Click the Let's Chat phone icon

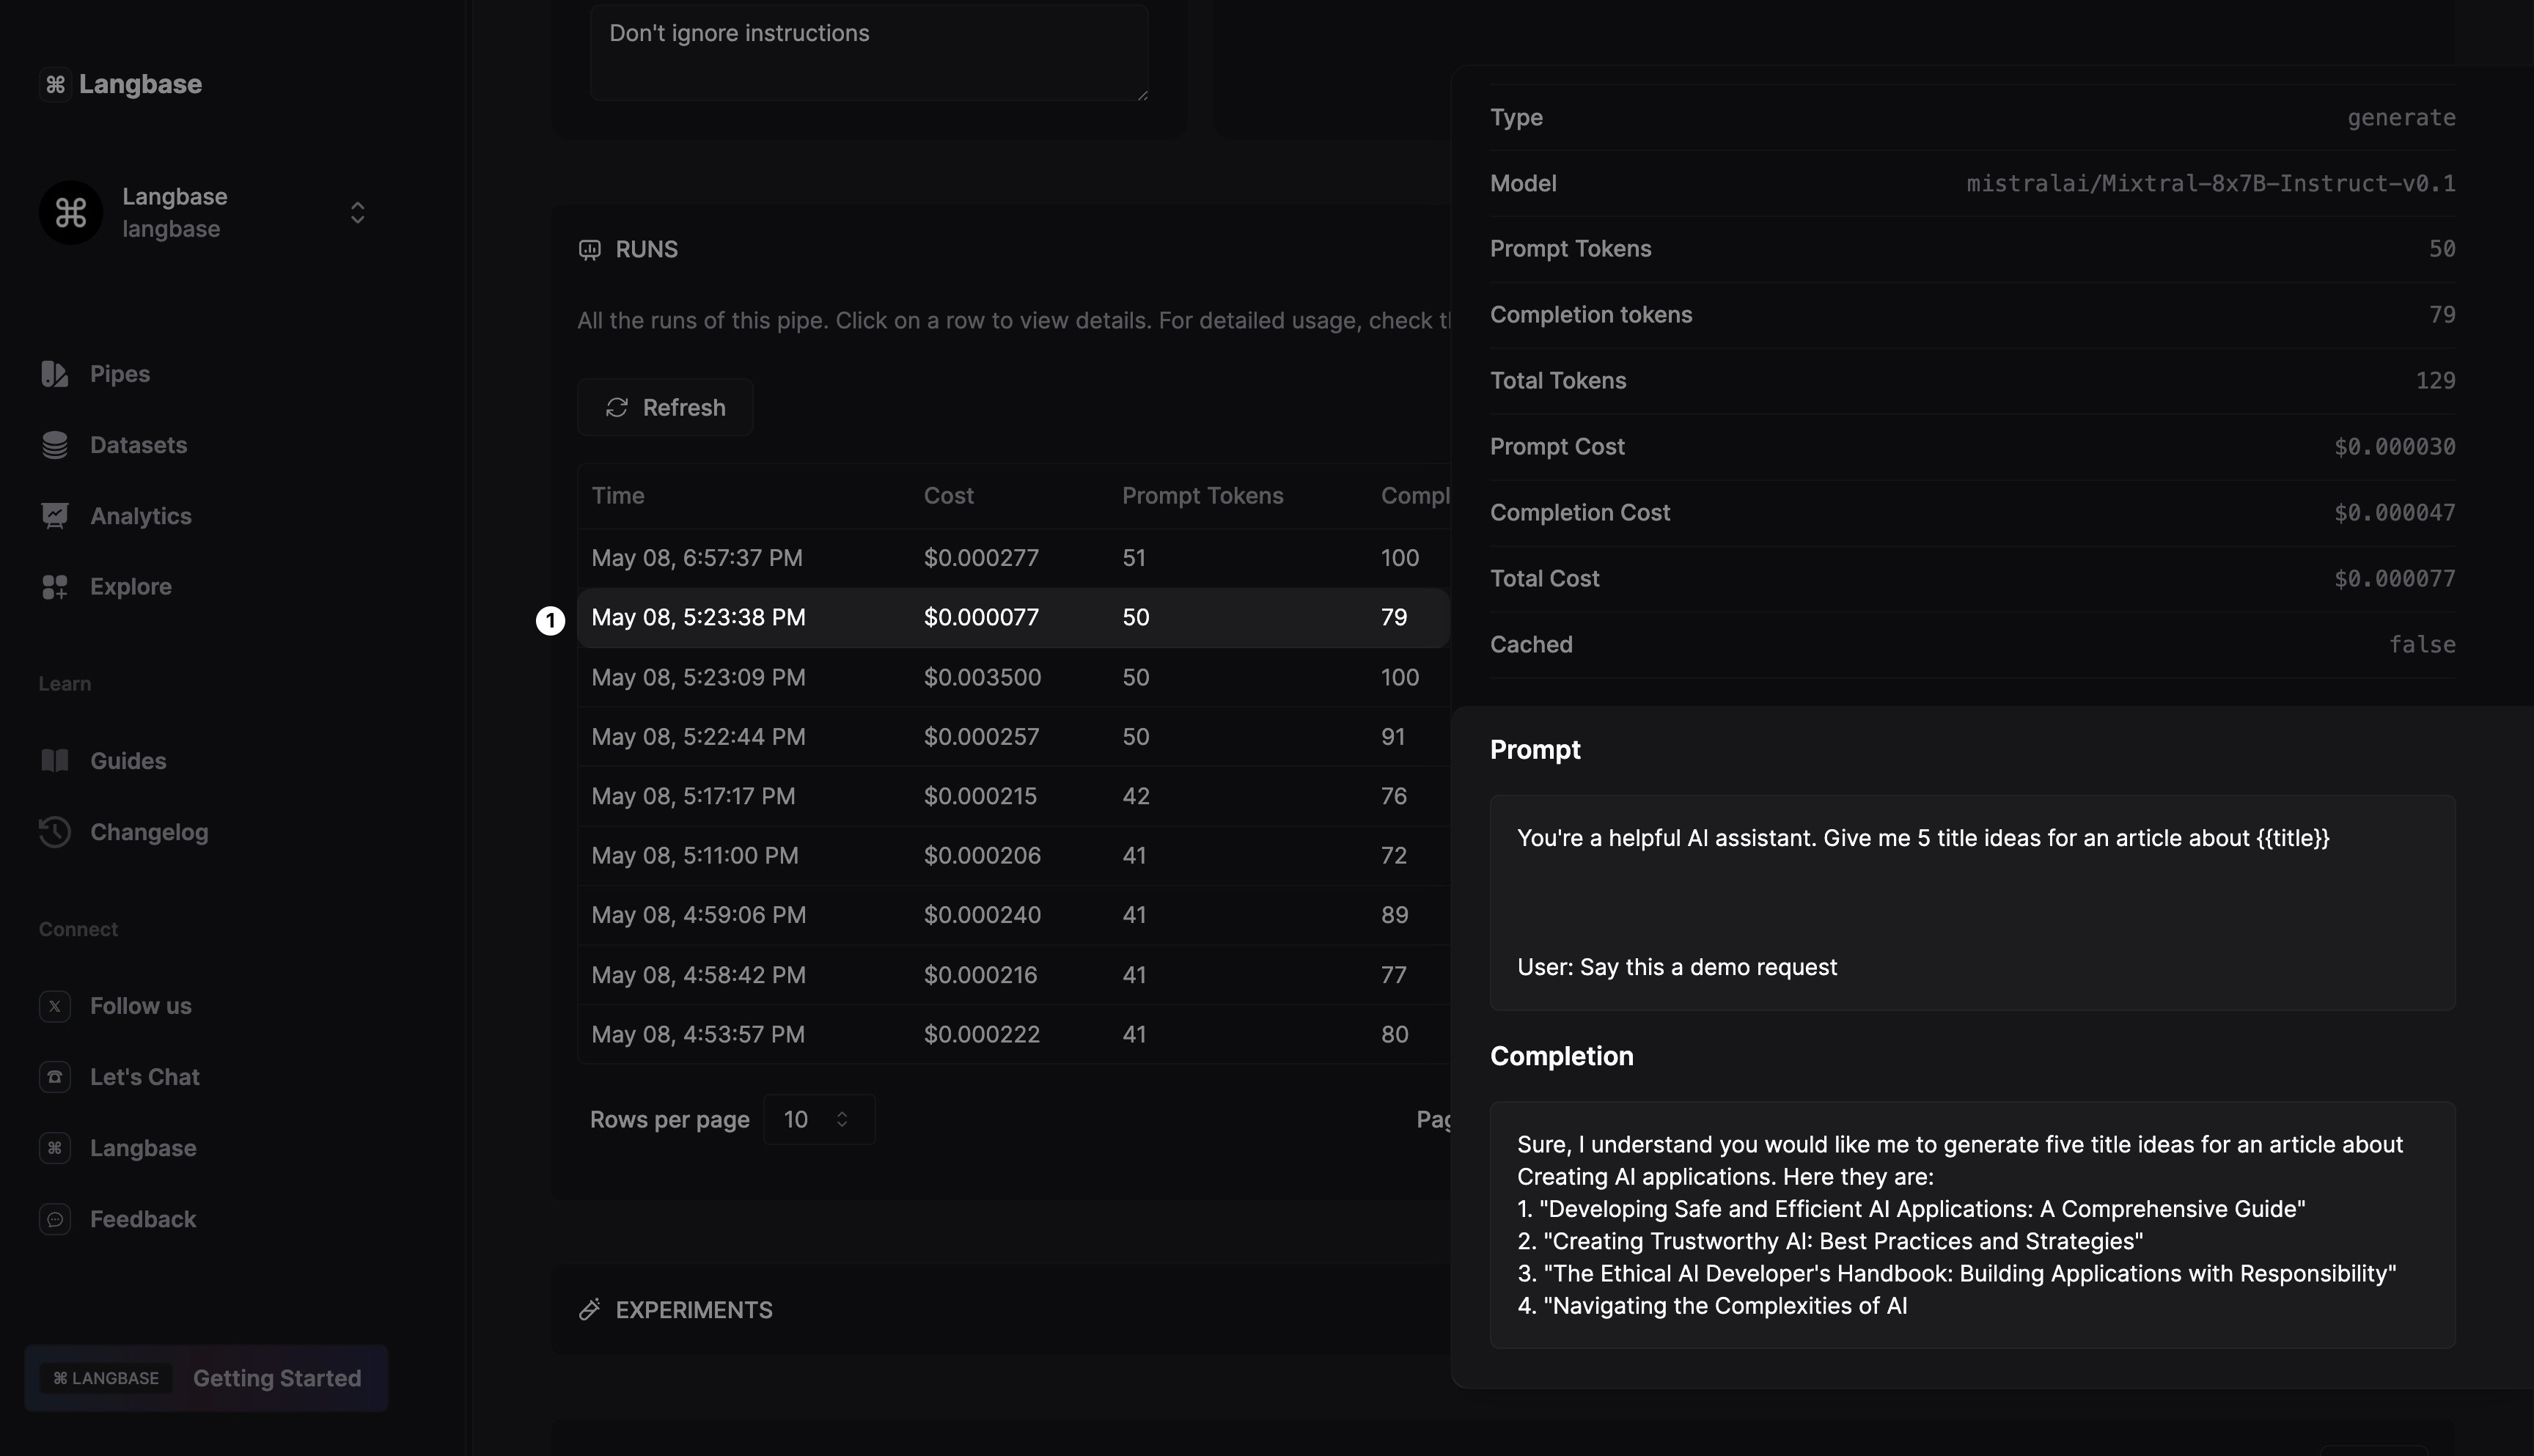click(x=55, y=1077)
